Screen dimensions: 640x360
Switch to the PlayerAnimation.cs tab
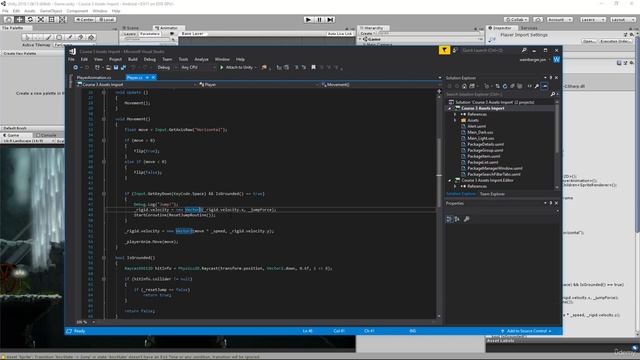[x=94, y=78]
